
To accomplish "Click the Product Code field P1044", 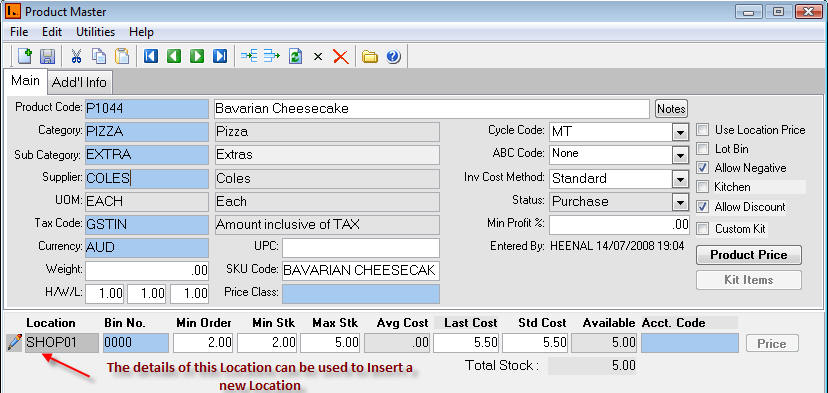I will [x=147, y=109].
